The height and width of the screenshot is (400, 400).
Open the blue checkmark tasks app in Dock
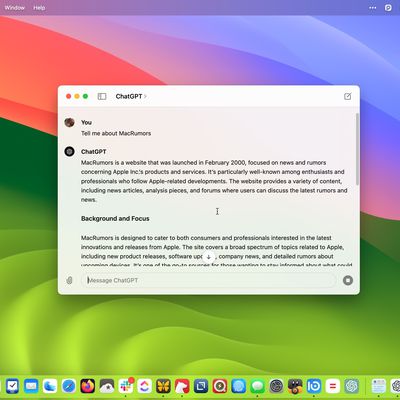(12, 386)
